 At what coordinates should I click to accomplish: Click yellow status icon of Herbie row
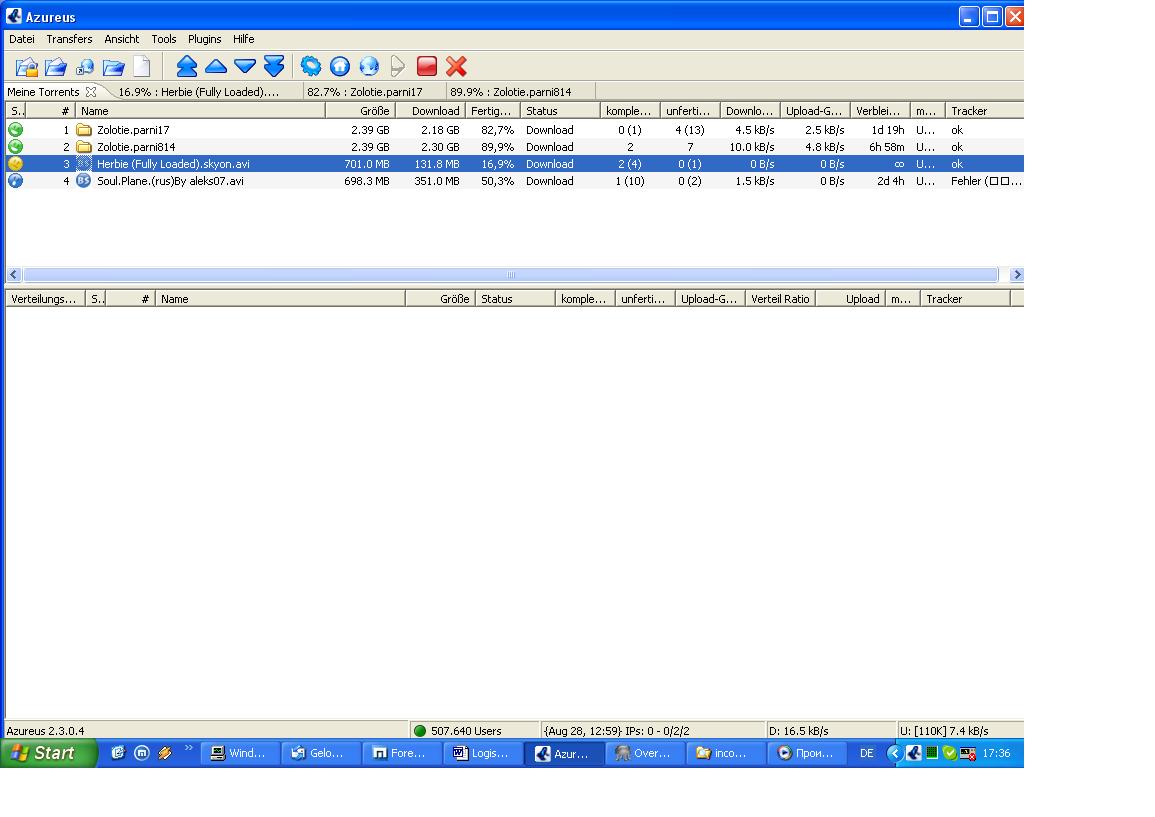(x=15, y=164)
